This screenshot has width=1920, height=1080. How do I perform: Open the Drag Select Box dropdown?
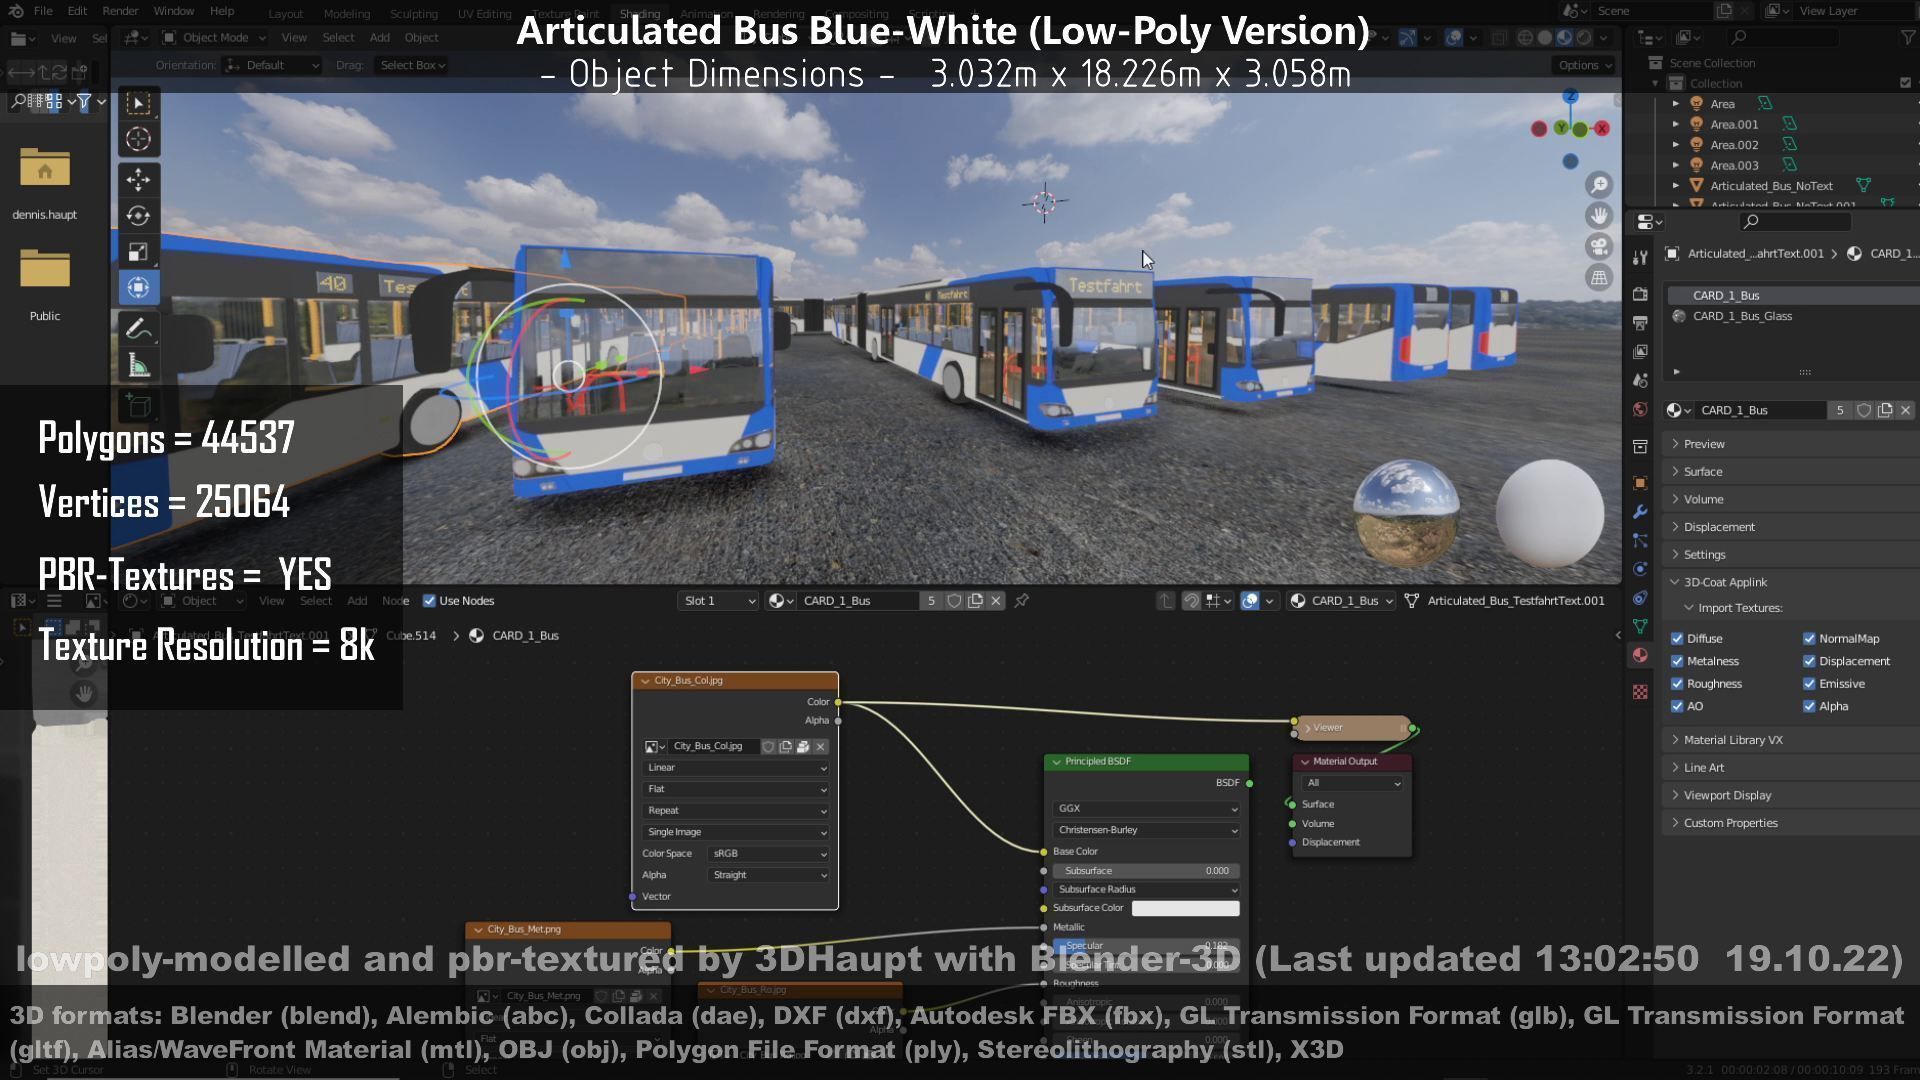411,65
